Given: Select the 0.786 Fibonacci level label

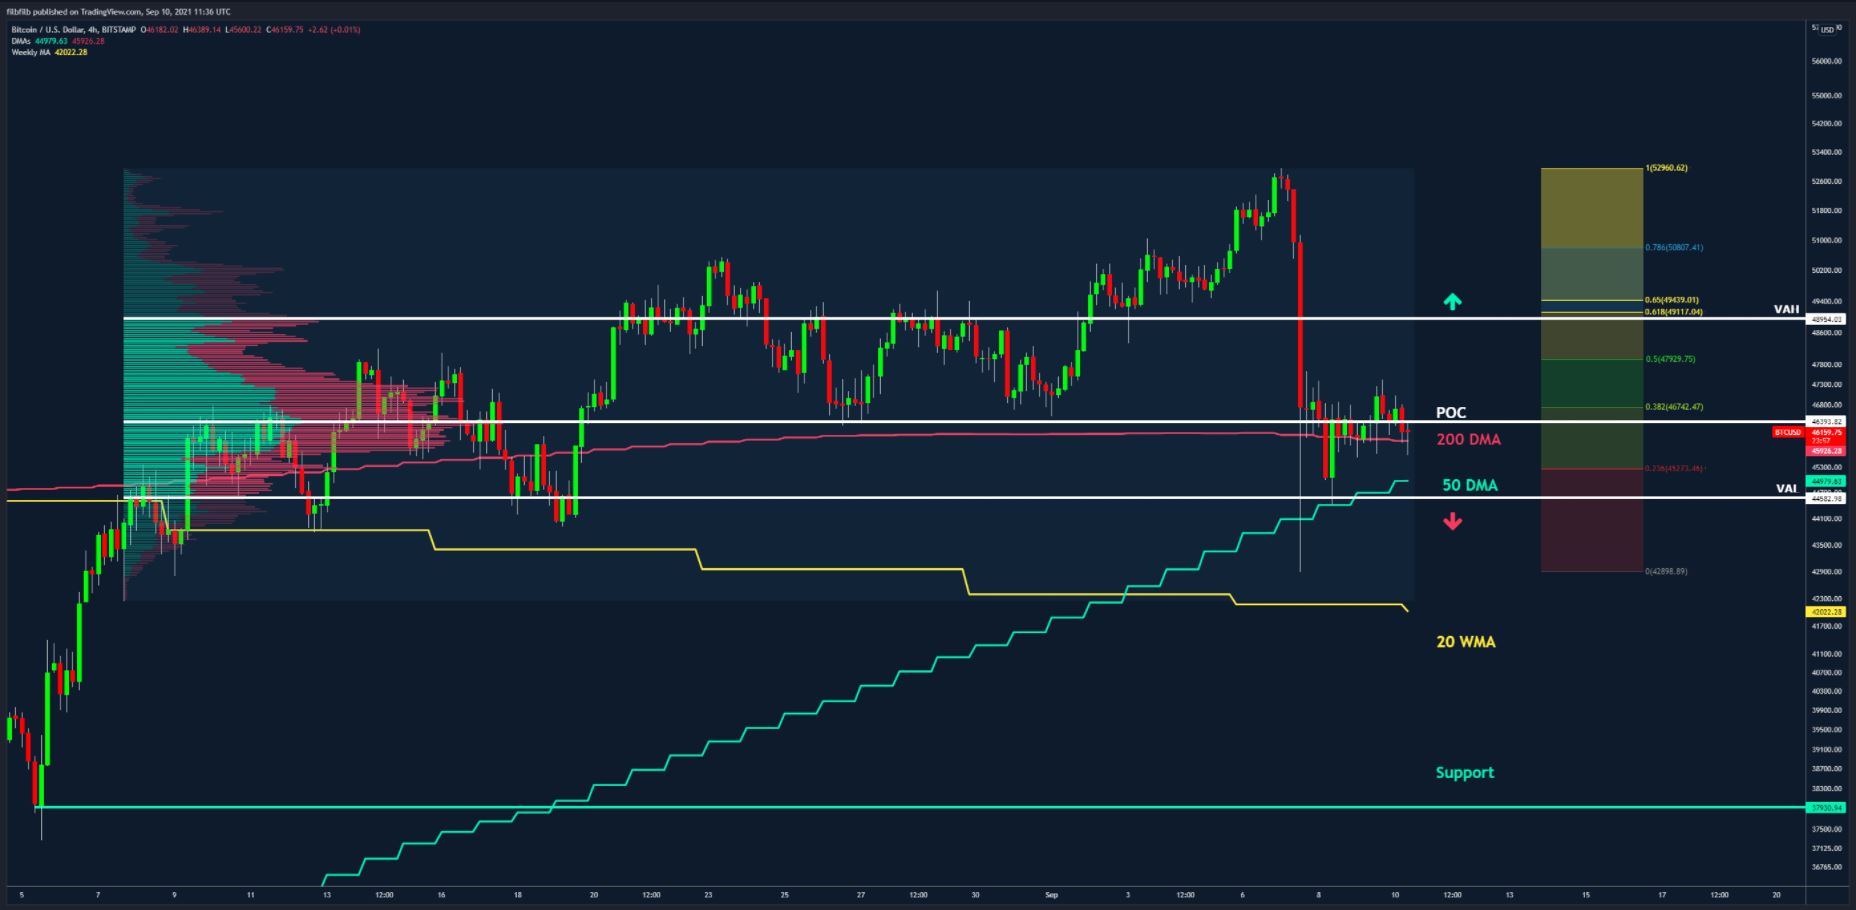Looking at the screenshot, I should (1673, 247).
